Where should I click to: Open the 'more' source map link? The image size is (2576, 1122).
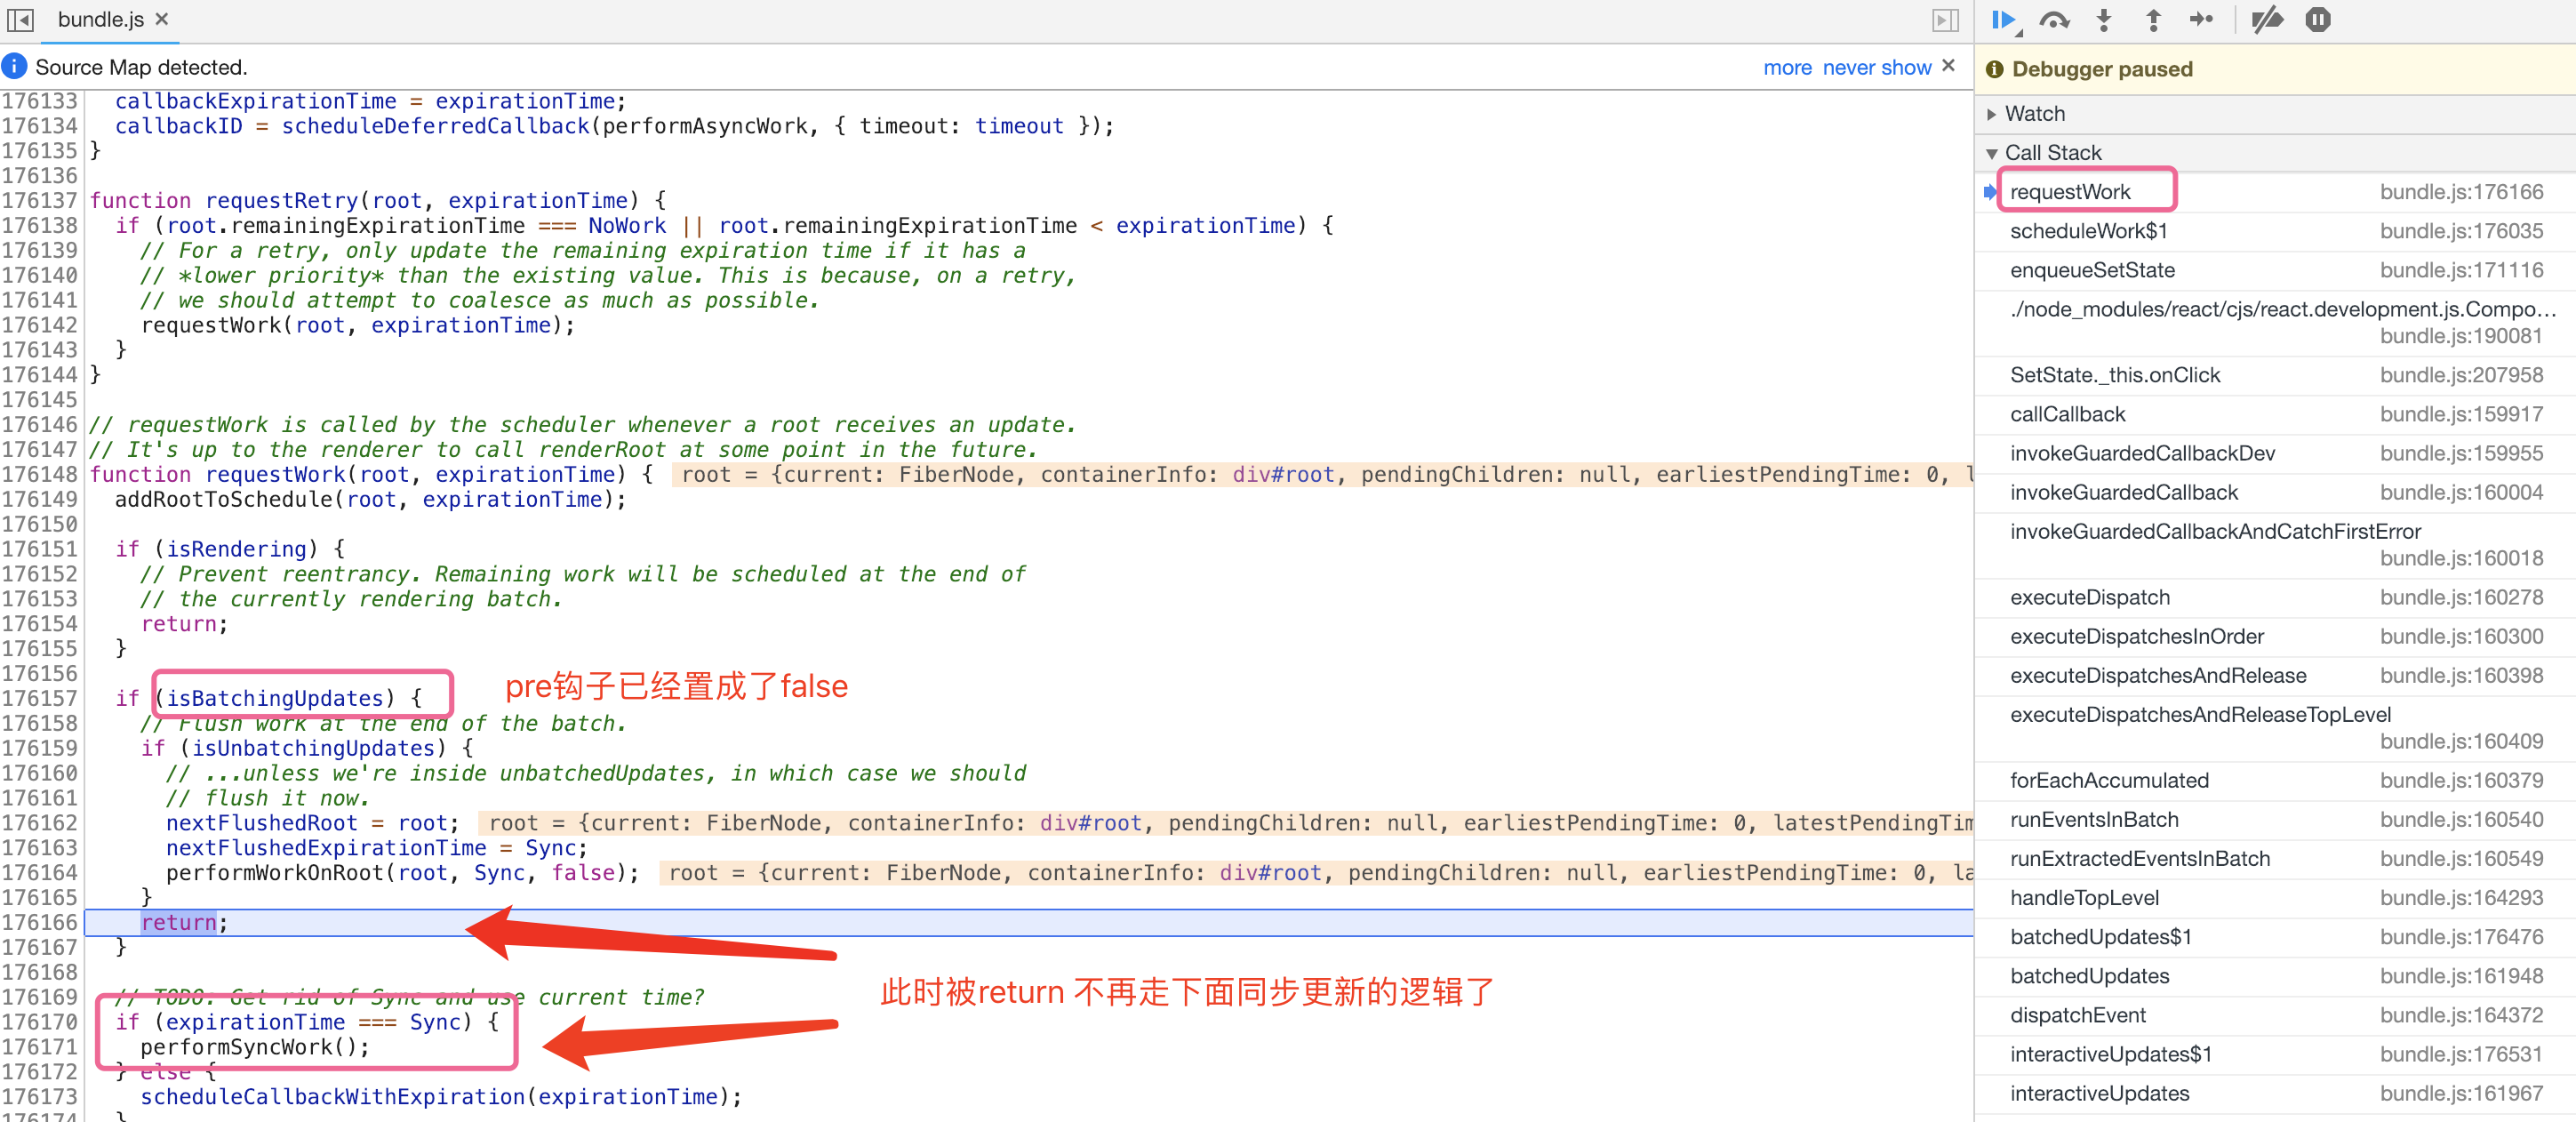click(x=1787, y=67)
